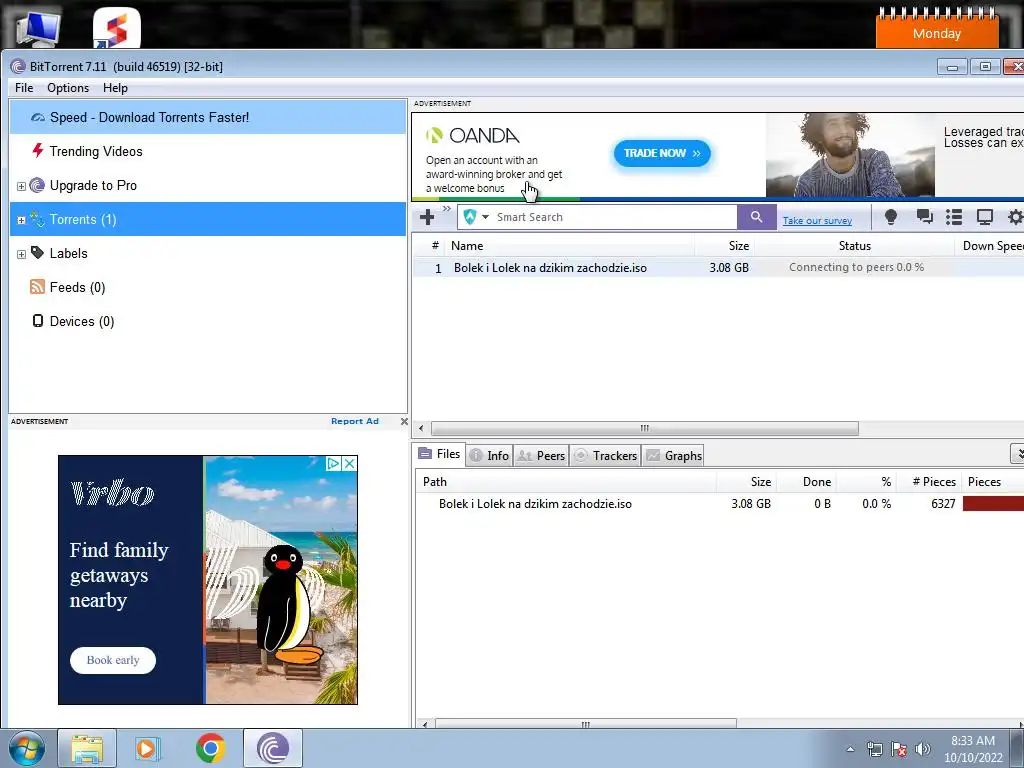1024x768 pixels.
Task: Click the lightbulb ideas icon
Action: (891, 217)
